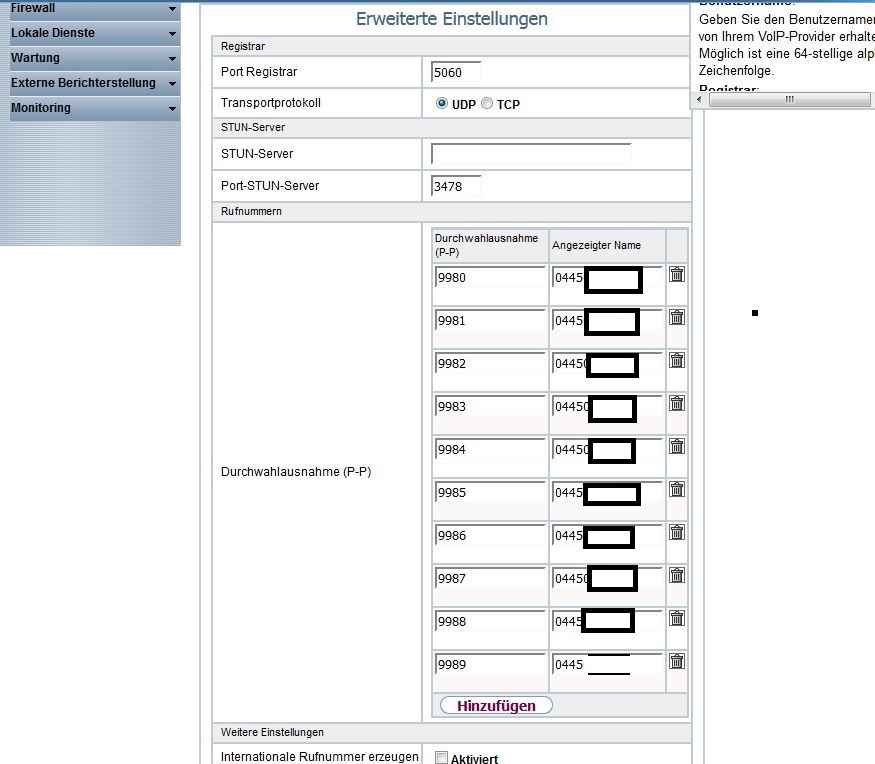Open the Monitoring sidebar menu
This screenshot has height=764, width=875.
click(95, 109)
